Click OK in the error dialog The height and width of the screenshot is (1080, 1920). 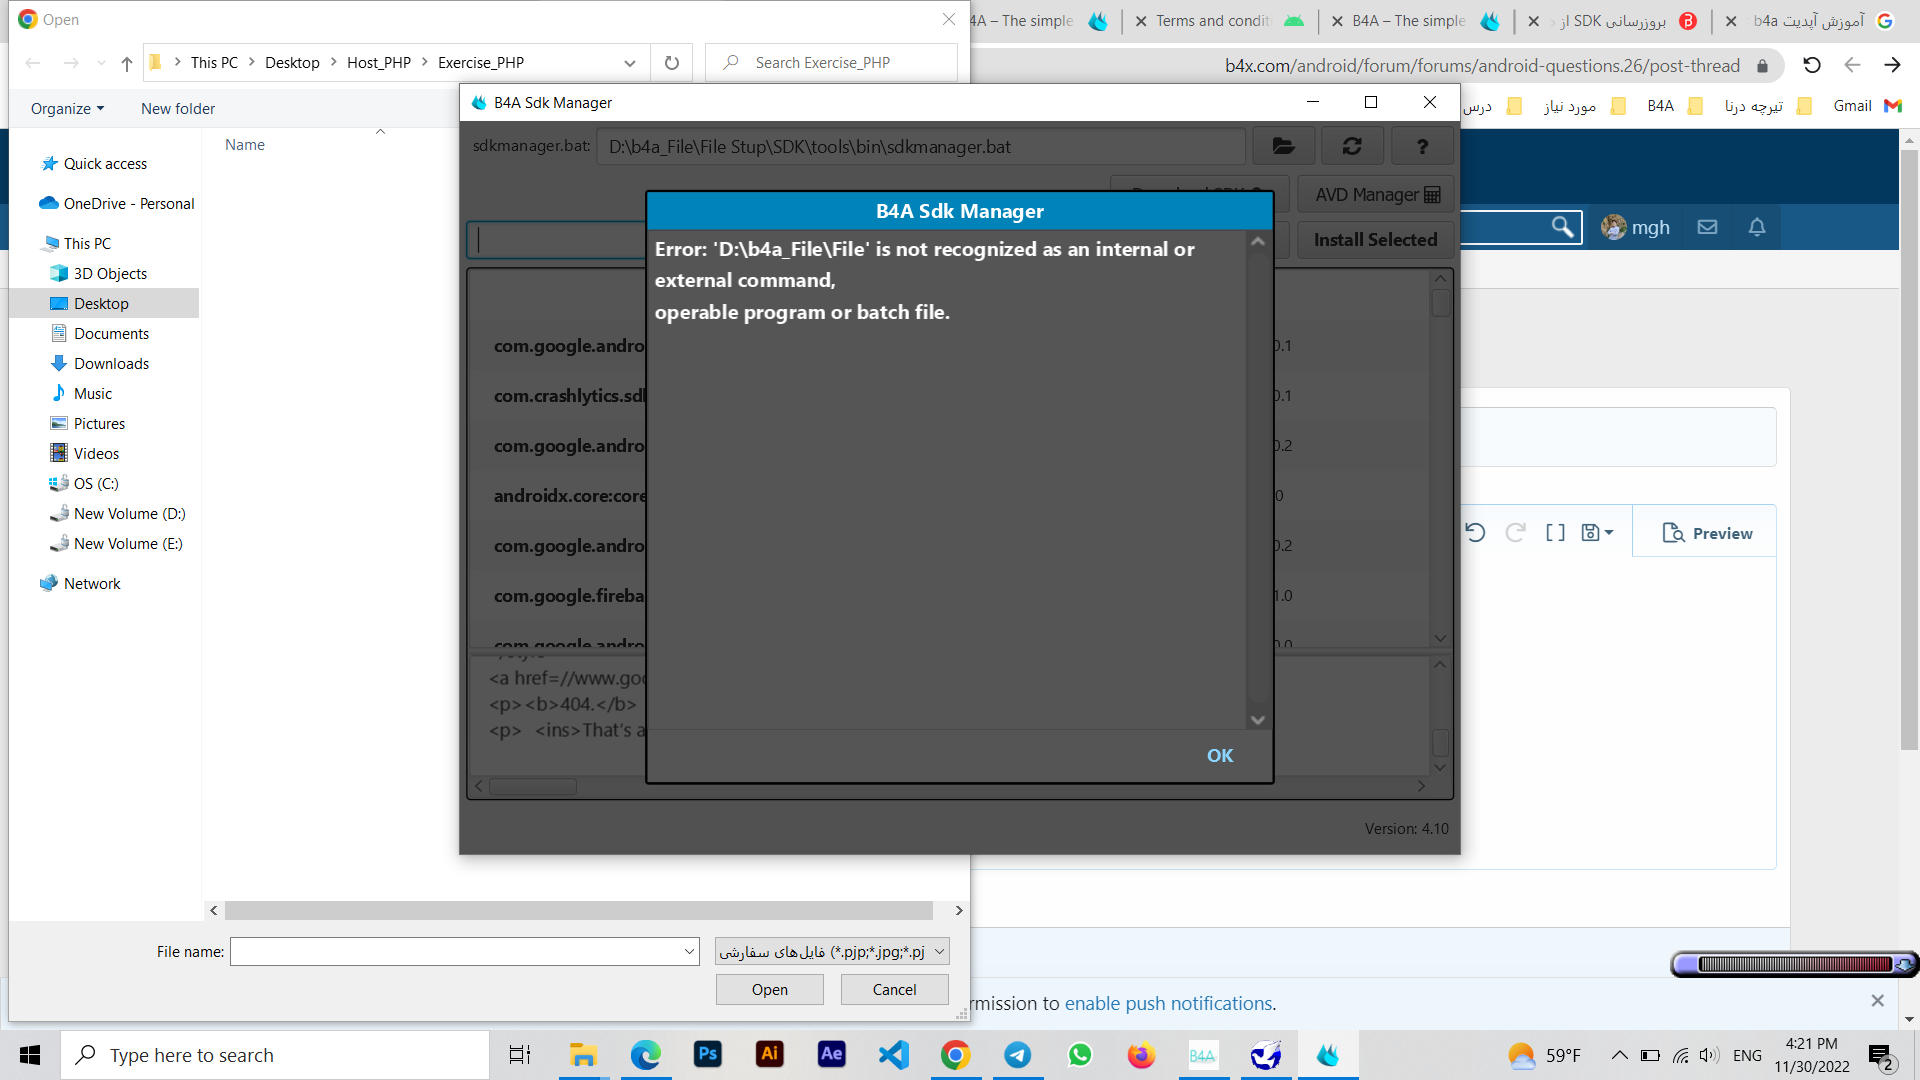[x=1219, y=756]
